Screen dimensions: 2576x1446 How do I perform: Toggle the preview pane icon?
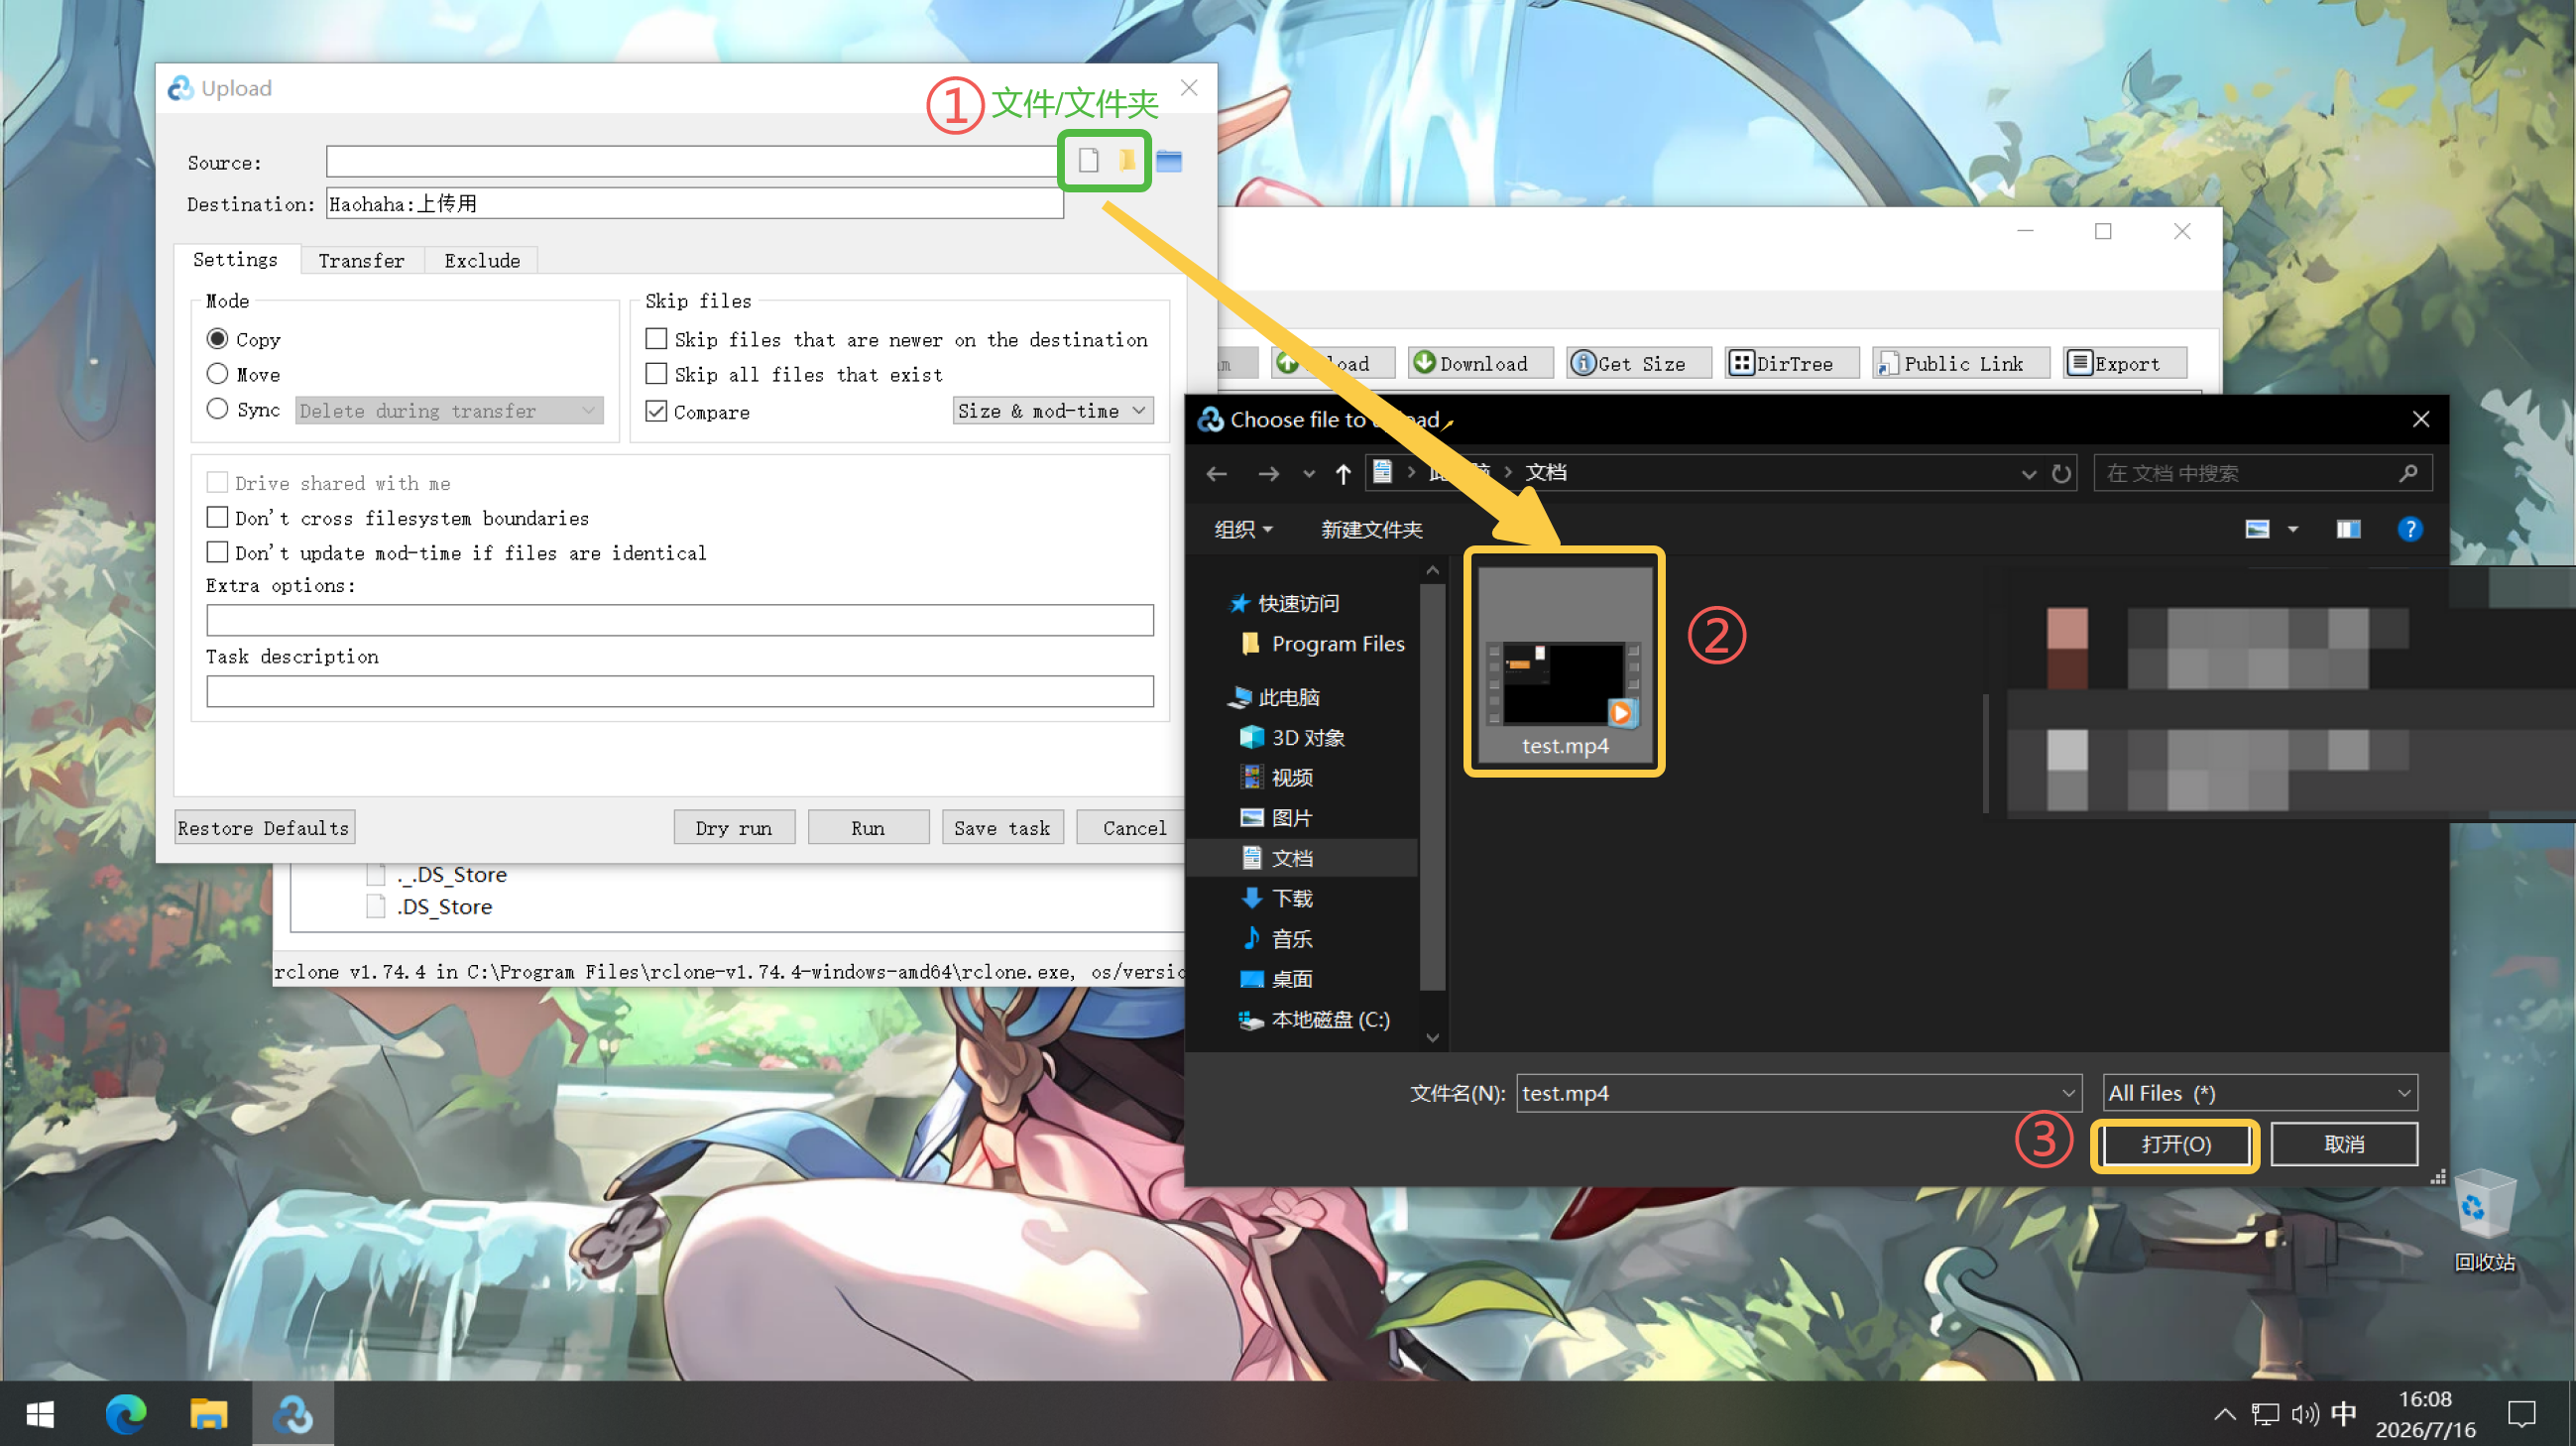click(2348, 529)
